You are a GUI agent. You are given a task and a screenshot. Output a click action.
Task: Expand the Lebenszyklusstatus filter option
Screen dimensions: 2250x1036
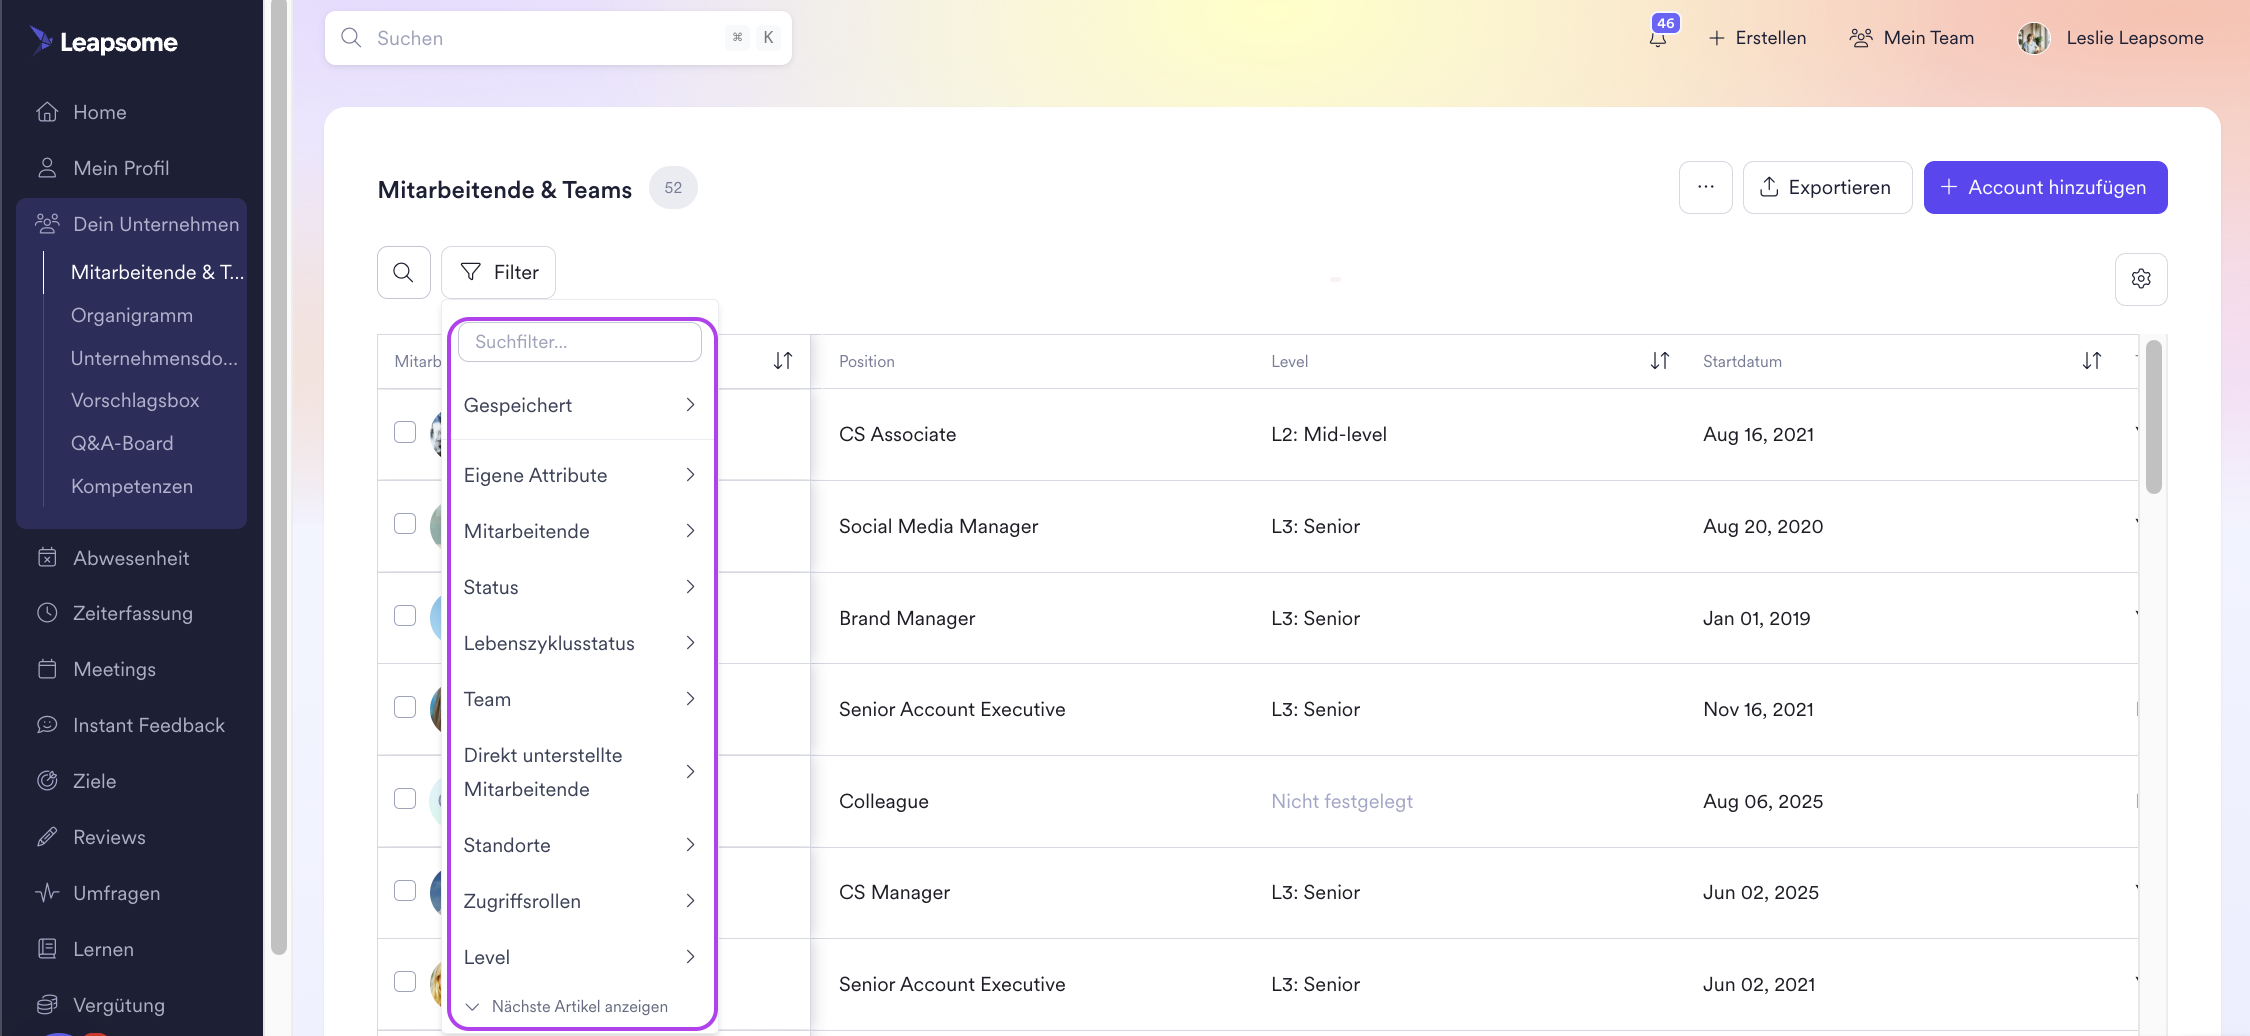click(579, 643)
